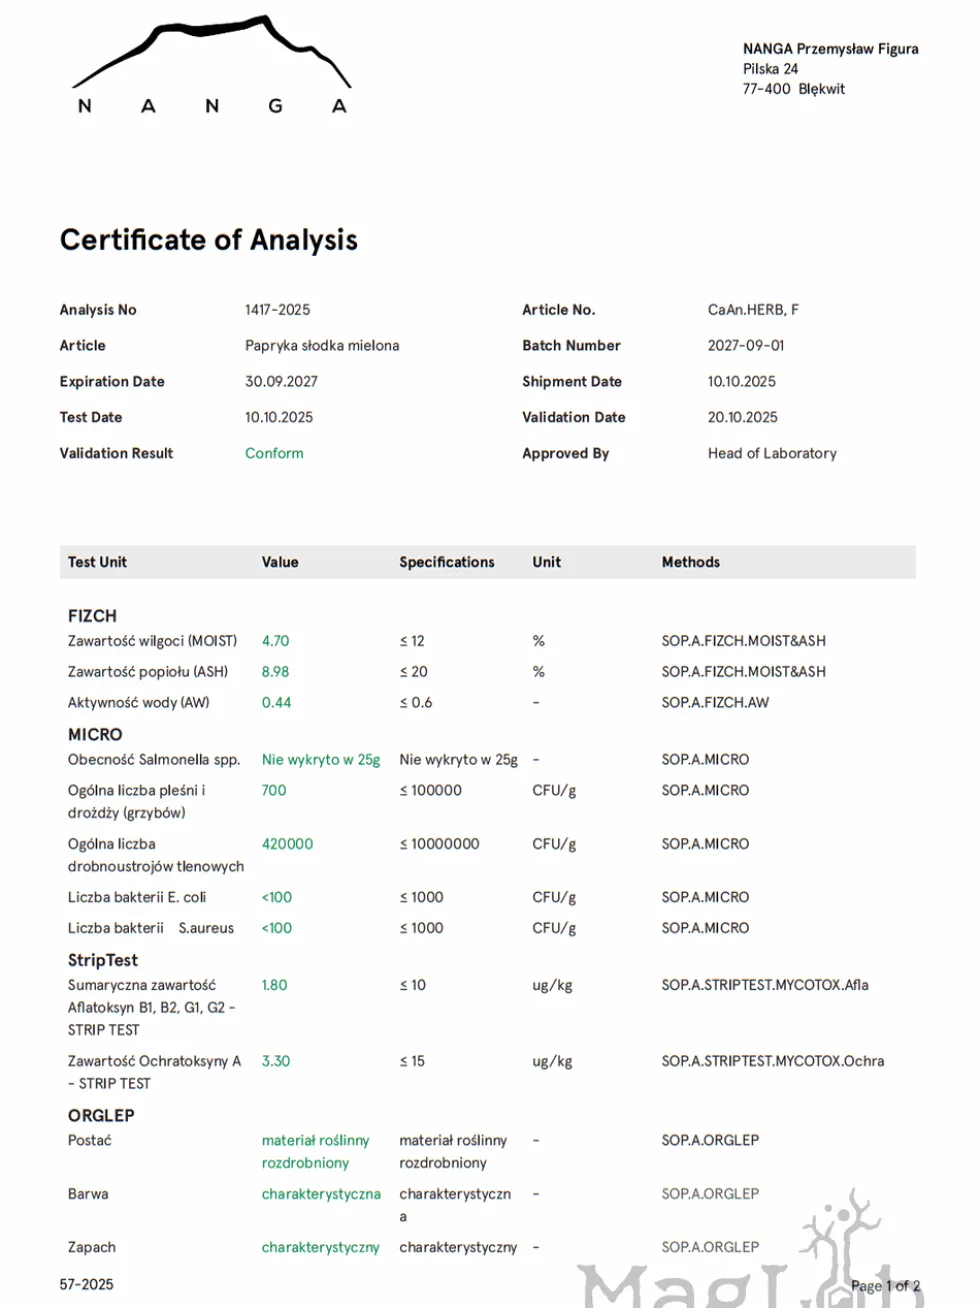Click the "Test Unit" column header
The width and height of the screenshot is (980, 1308).
click(x=97, y=562)
